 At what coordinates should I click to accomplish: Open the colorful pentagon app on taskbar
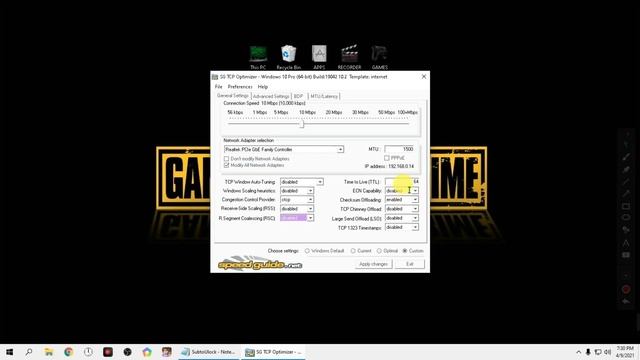(147, 352)
